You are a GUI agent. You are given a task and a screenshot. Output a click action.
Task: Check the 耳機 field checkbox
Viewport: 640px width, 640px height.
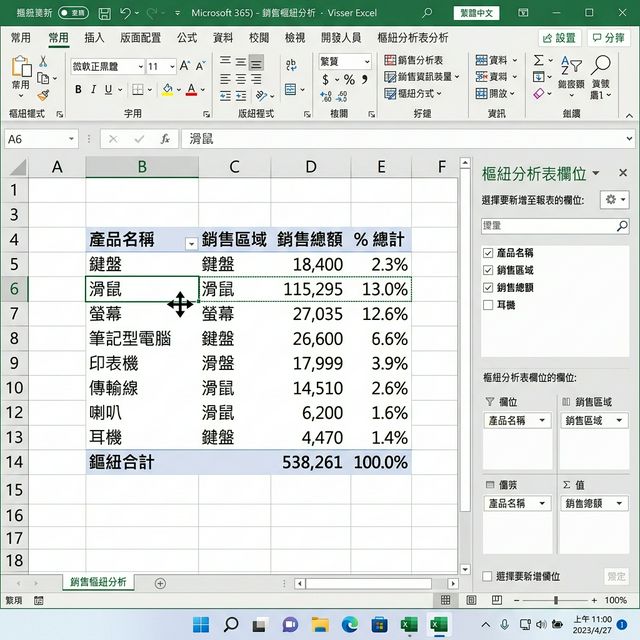point(488,305)
